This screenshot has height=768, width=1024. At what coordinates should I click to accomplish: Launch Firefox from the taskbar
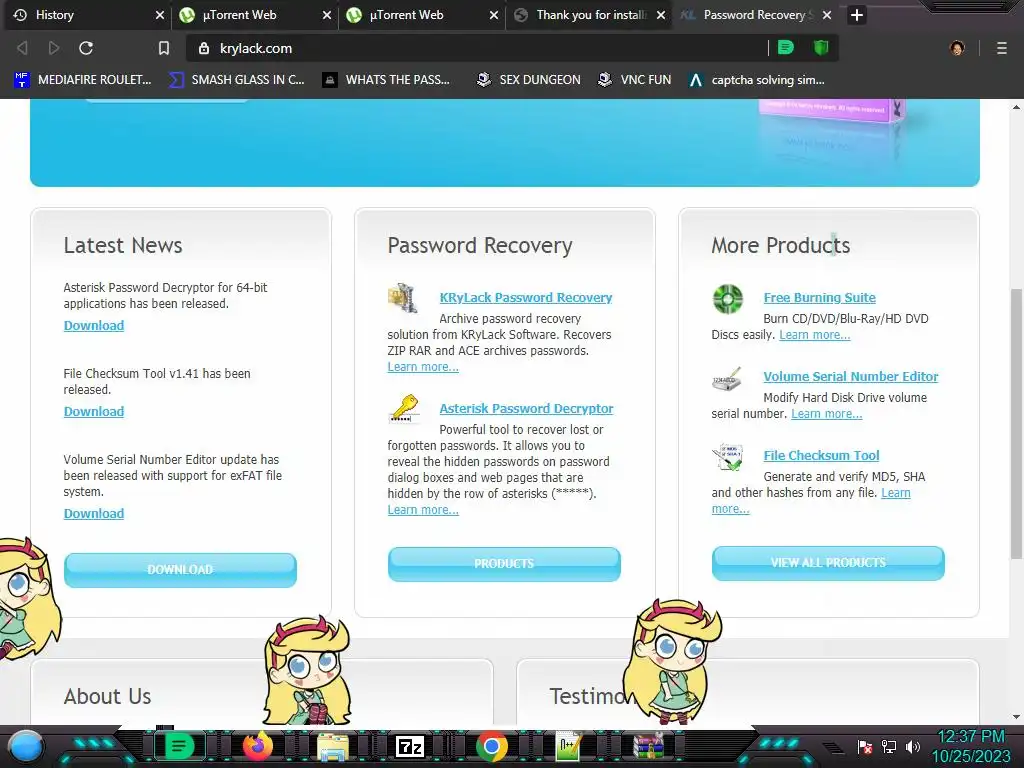259,746
